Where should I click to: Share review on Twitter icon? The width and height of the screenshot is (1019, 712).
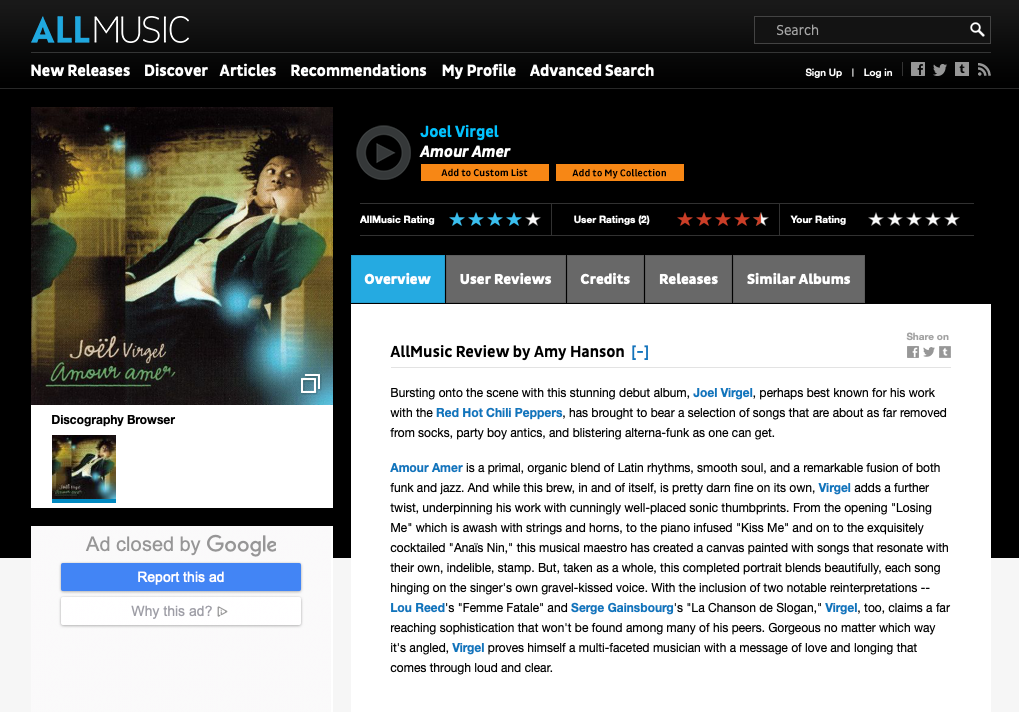point(929,352)
